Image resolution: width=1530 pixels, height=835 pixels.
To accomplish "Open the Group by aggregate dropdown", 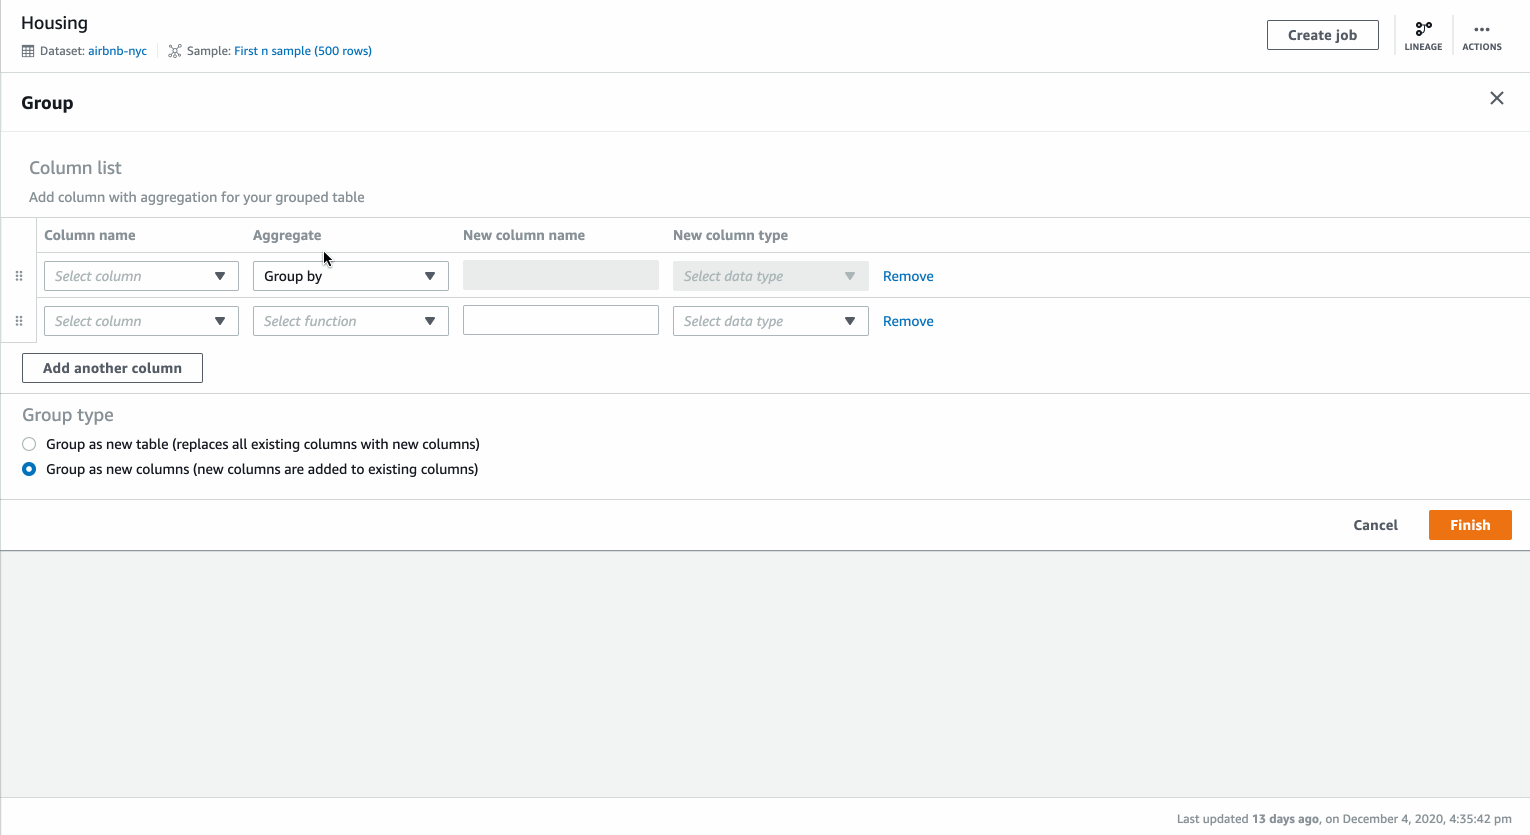I will click(x=350, y=276).
